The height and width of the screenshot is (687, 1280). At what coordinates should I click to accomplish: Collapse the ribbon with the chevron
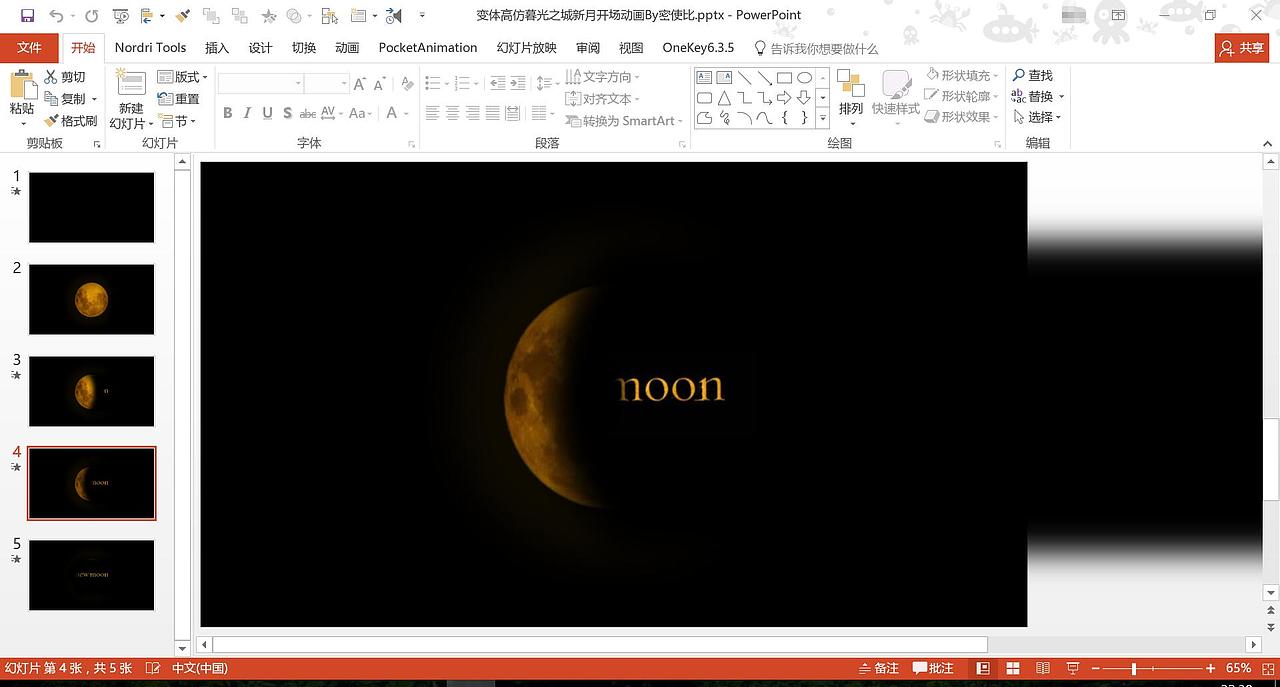point(1266,144)
